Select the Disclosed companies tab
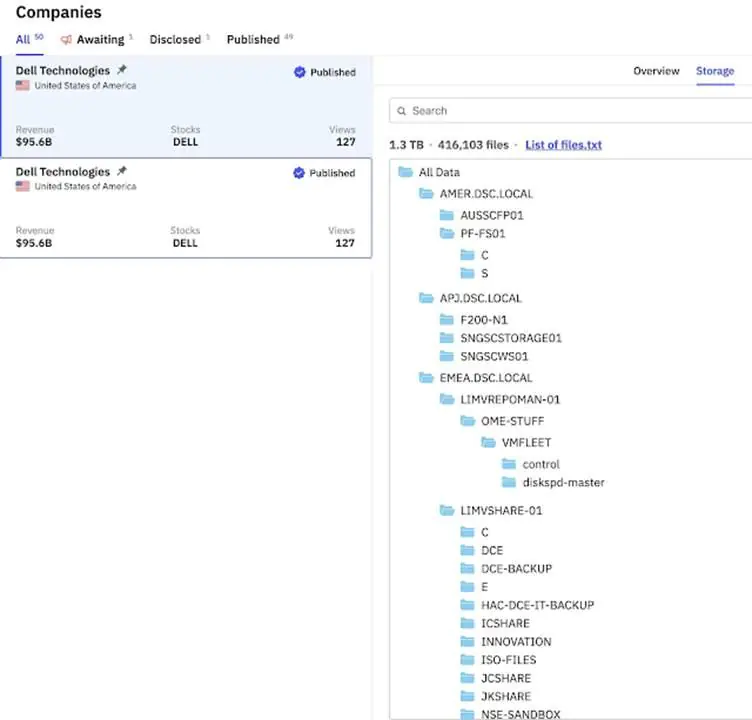The height and width of the screenshot is (720, 752). click(x=175, y=40)
